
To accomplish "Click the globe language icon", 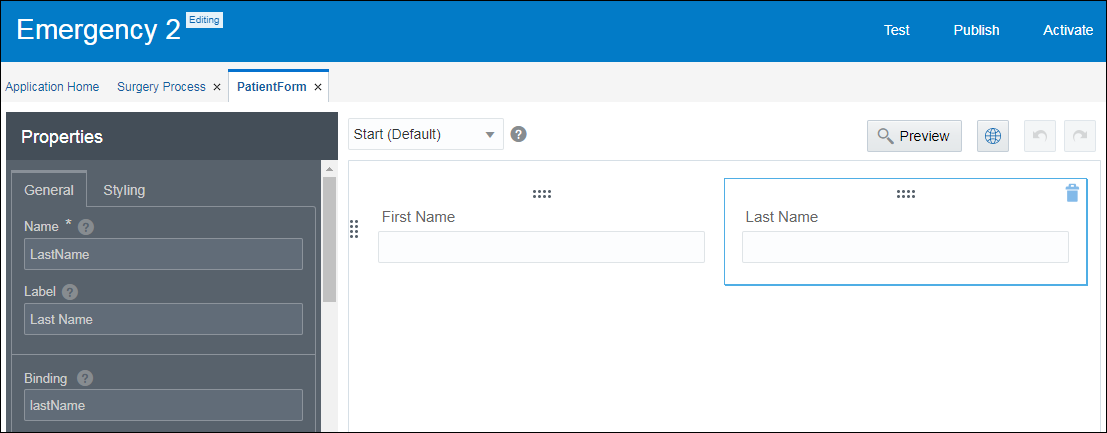I will point(993,136).
